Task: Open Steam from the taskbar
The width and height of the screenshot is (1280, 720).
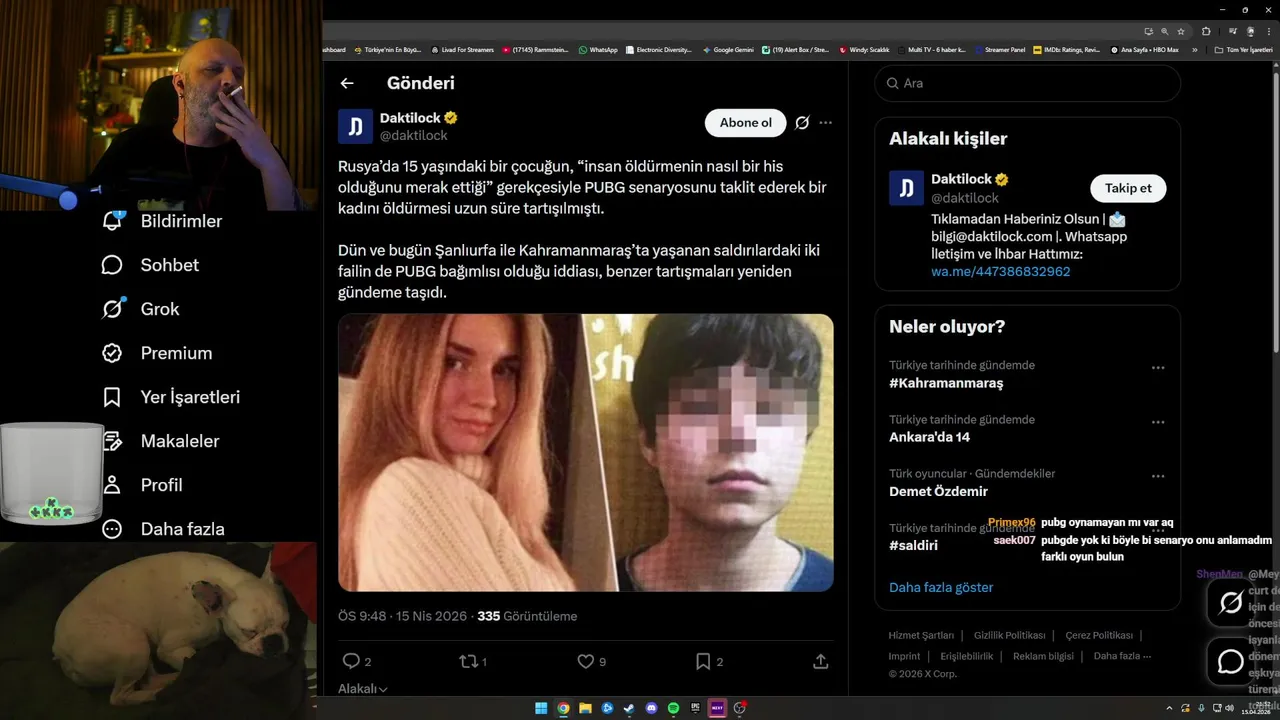Action: click(629, 708)
